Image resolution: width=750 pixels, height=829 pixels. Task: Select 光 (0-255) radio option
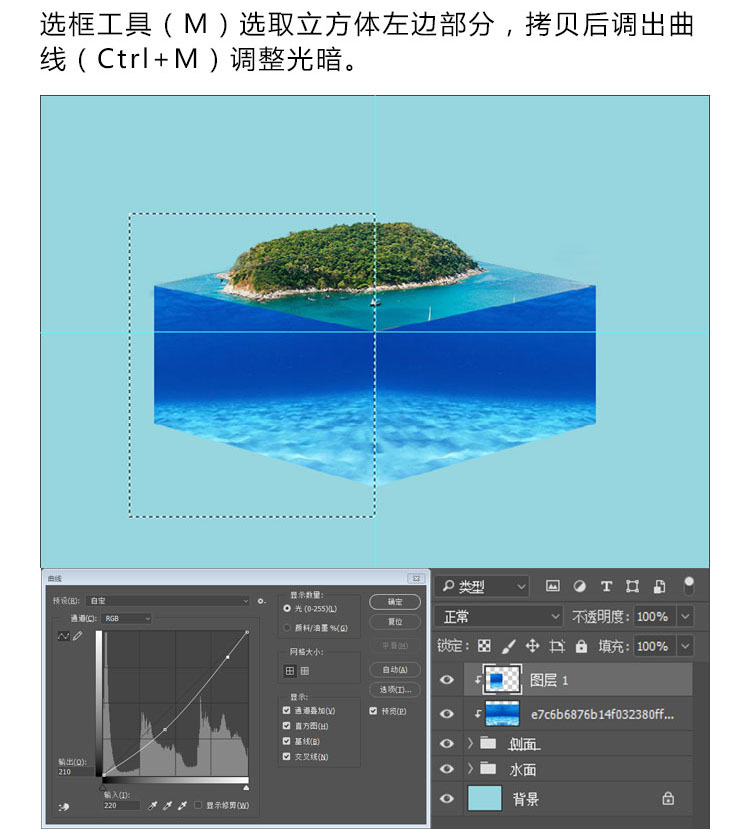coord(287,609)
